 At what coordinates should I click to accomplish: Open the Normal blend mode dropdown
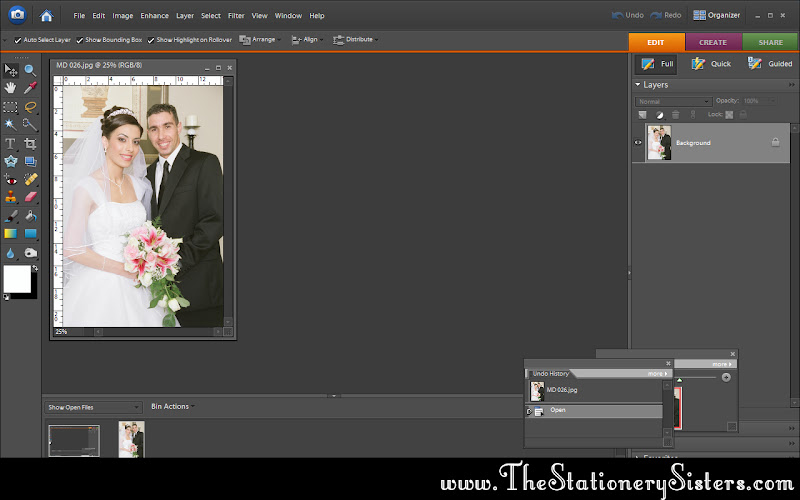pyautogui.click(x=673, y=102)
